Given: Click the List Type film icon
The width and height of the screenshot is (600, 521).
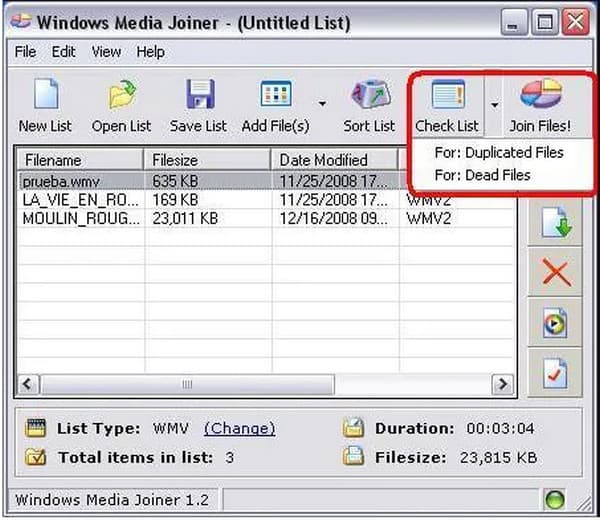Looking at the screenshot, I should pyautogui.click(x=35, y=428).
